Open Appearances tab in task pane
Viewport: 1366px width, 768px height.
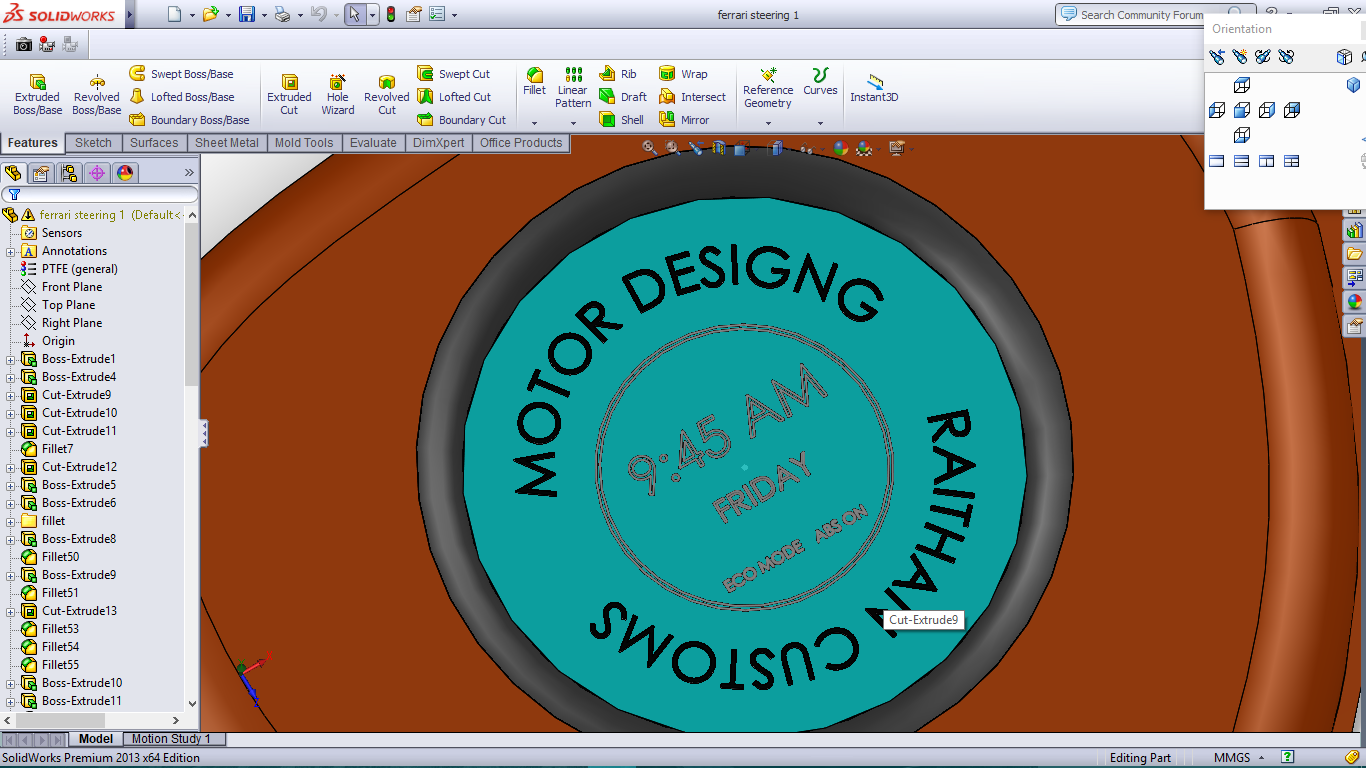(x=1355, y=301)
